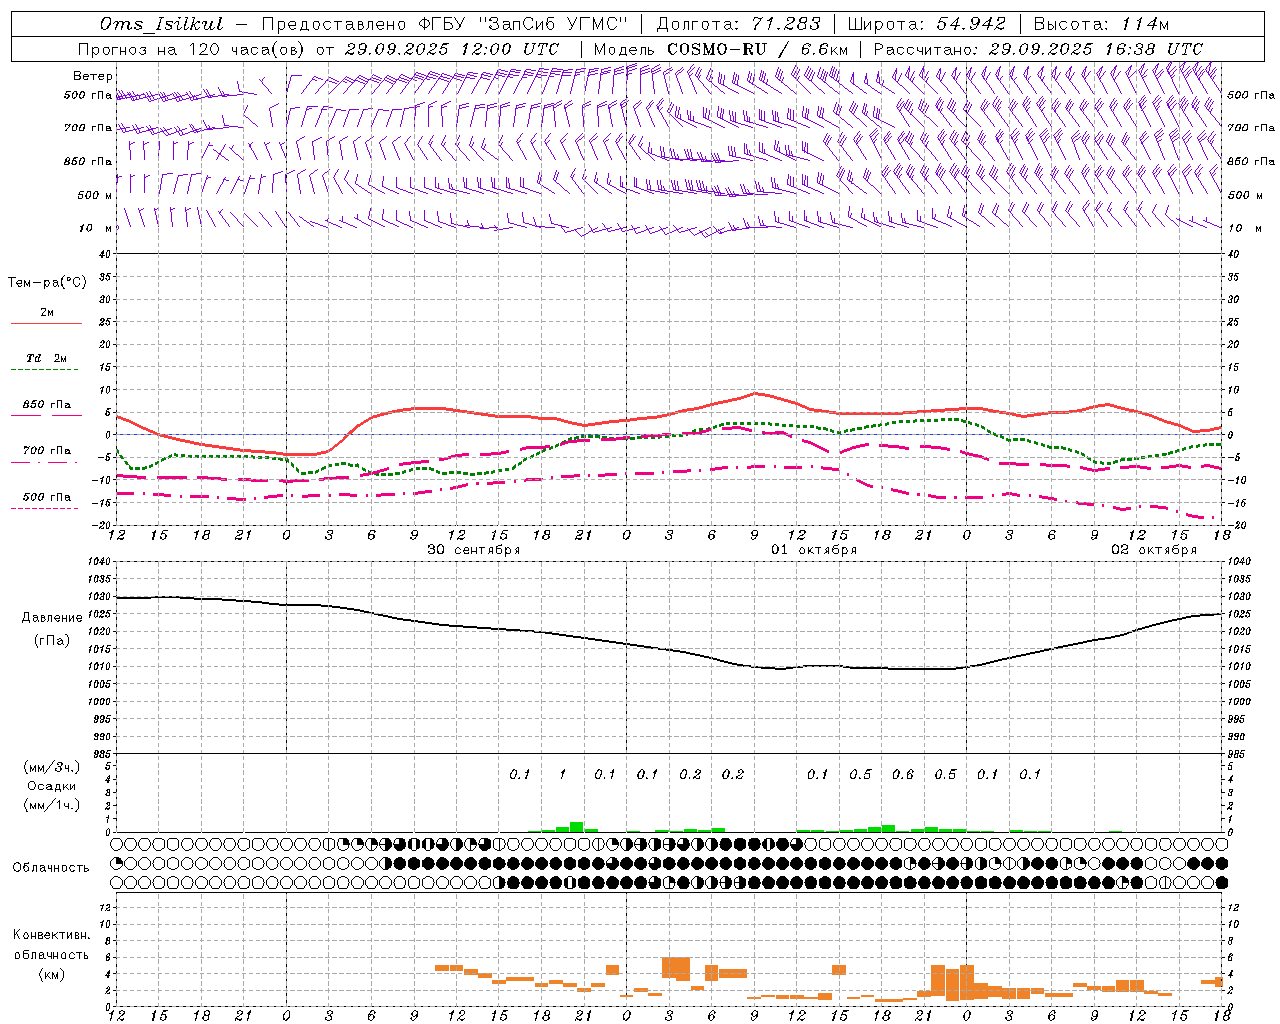Click the '01 октября' date label
The width and height of the screenshot is (1280, 1024).
(x=814, y=550)
